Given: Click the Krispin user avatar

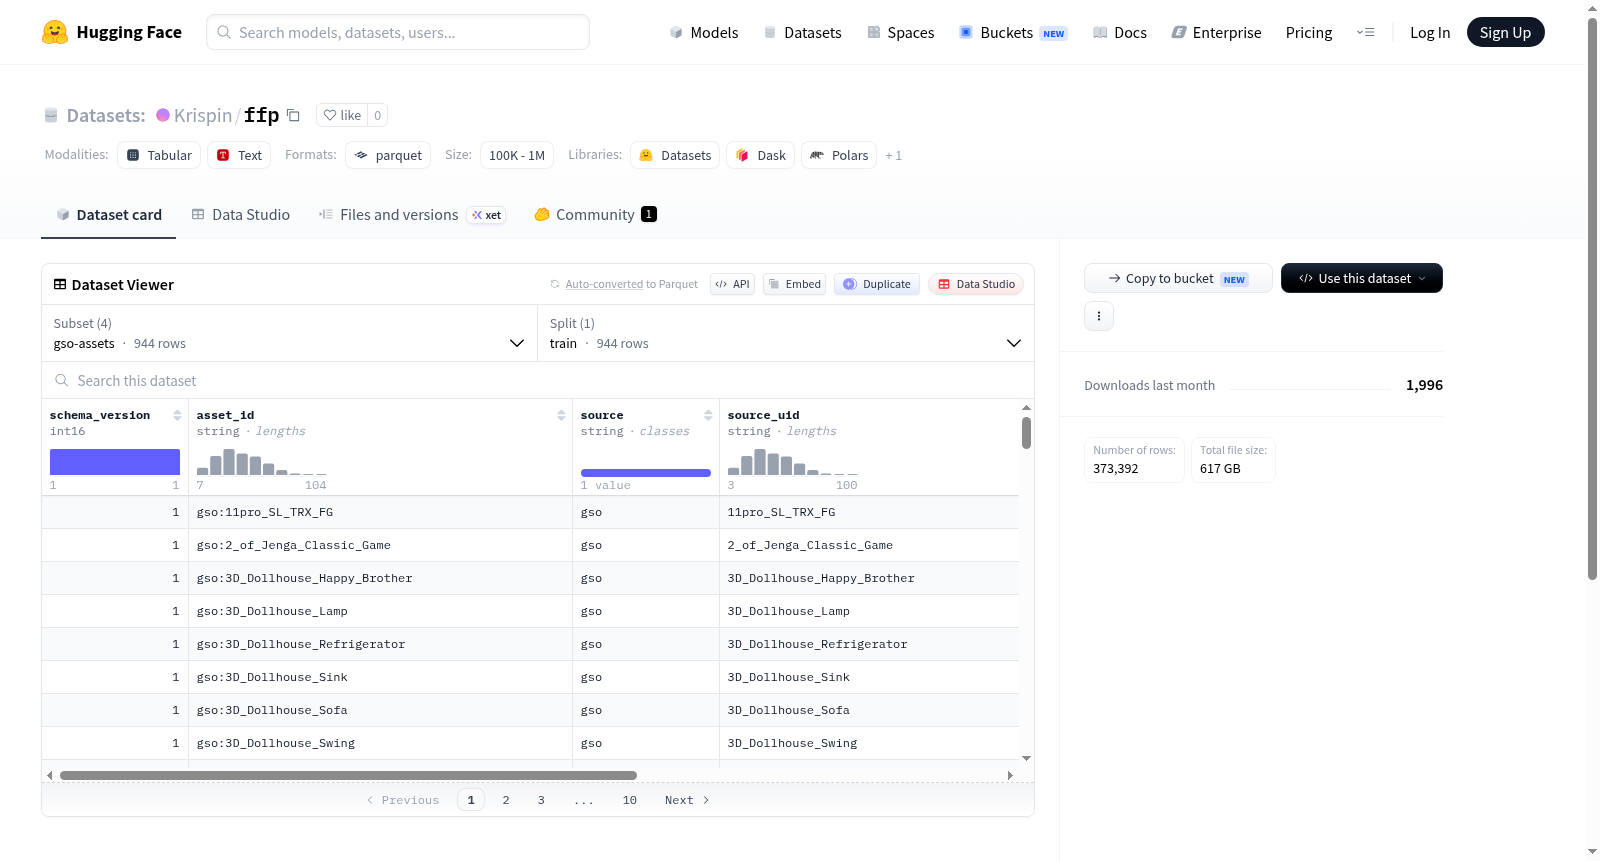Looking at the screenshot, I should click(x=163, y=115).
